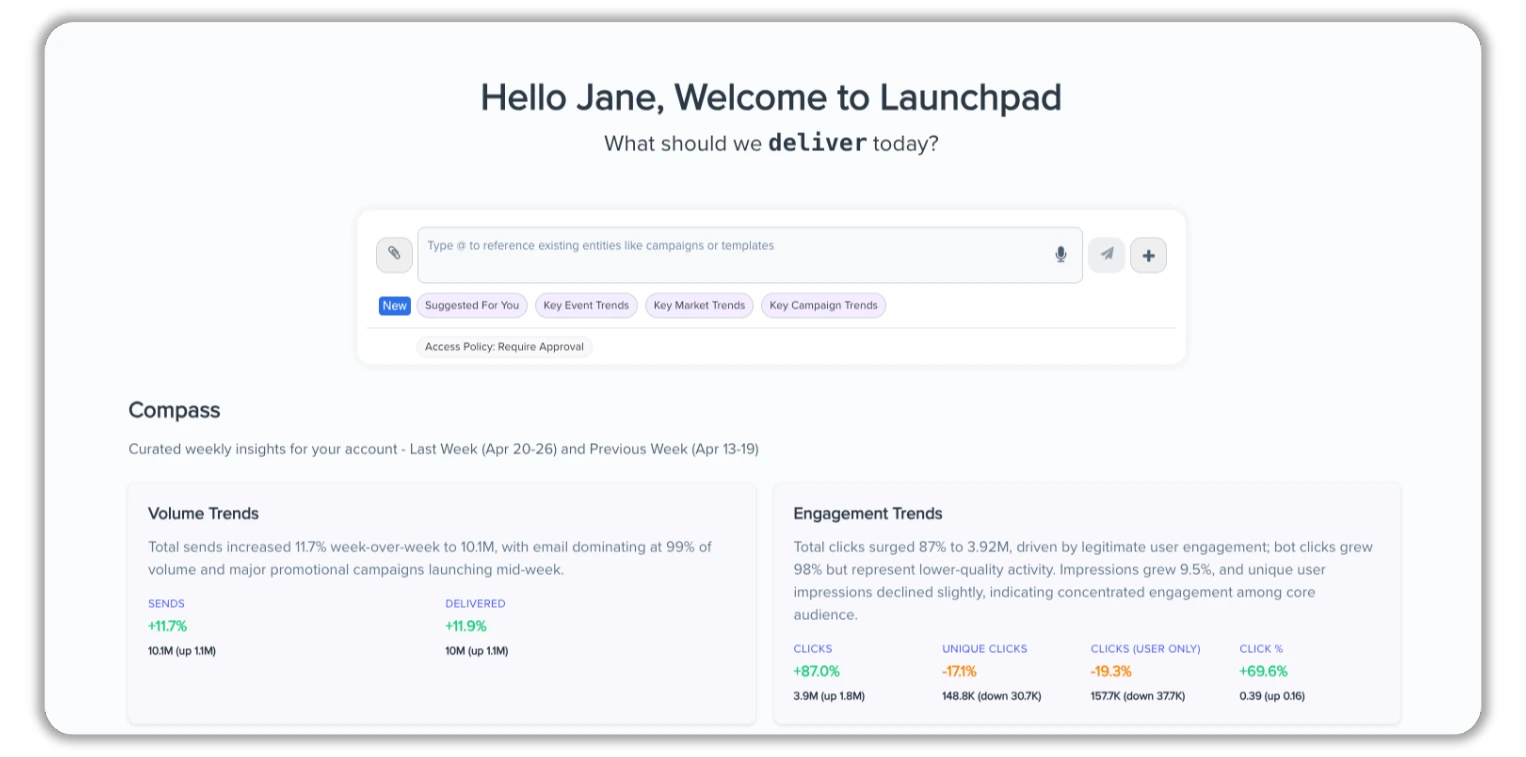Click the What should we deliver today tagline
Screen dimensions: 1526x757
pyautogui.click(x=771, y=143)
